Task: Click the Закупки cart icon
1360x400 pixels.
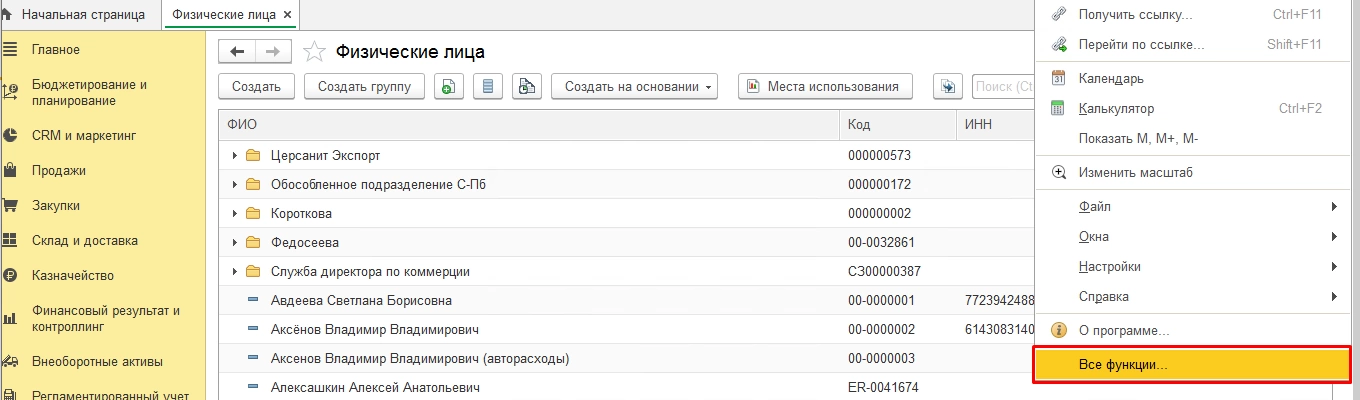Action: click(11, 206)
